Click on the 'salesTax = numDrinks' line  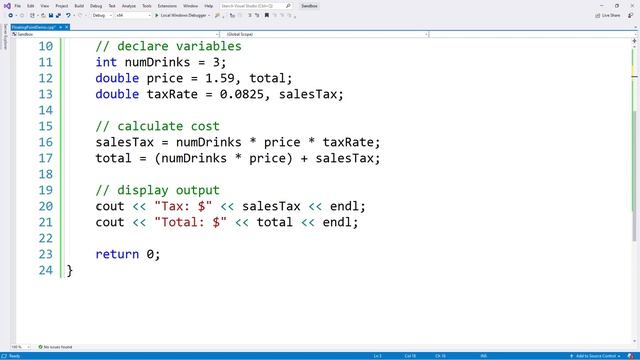click(x=238, y=142)
